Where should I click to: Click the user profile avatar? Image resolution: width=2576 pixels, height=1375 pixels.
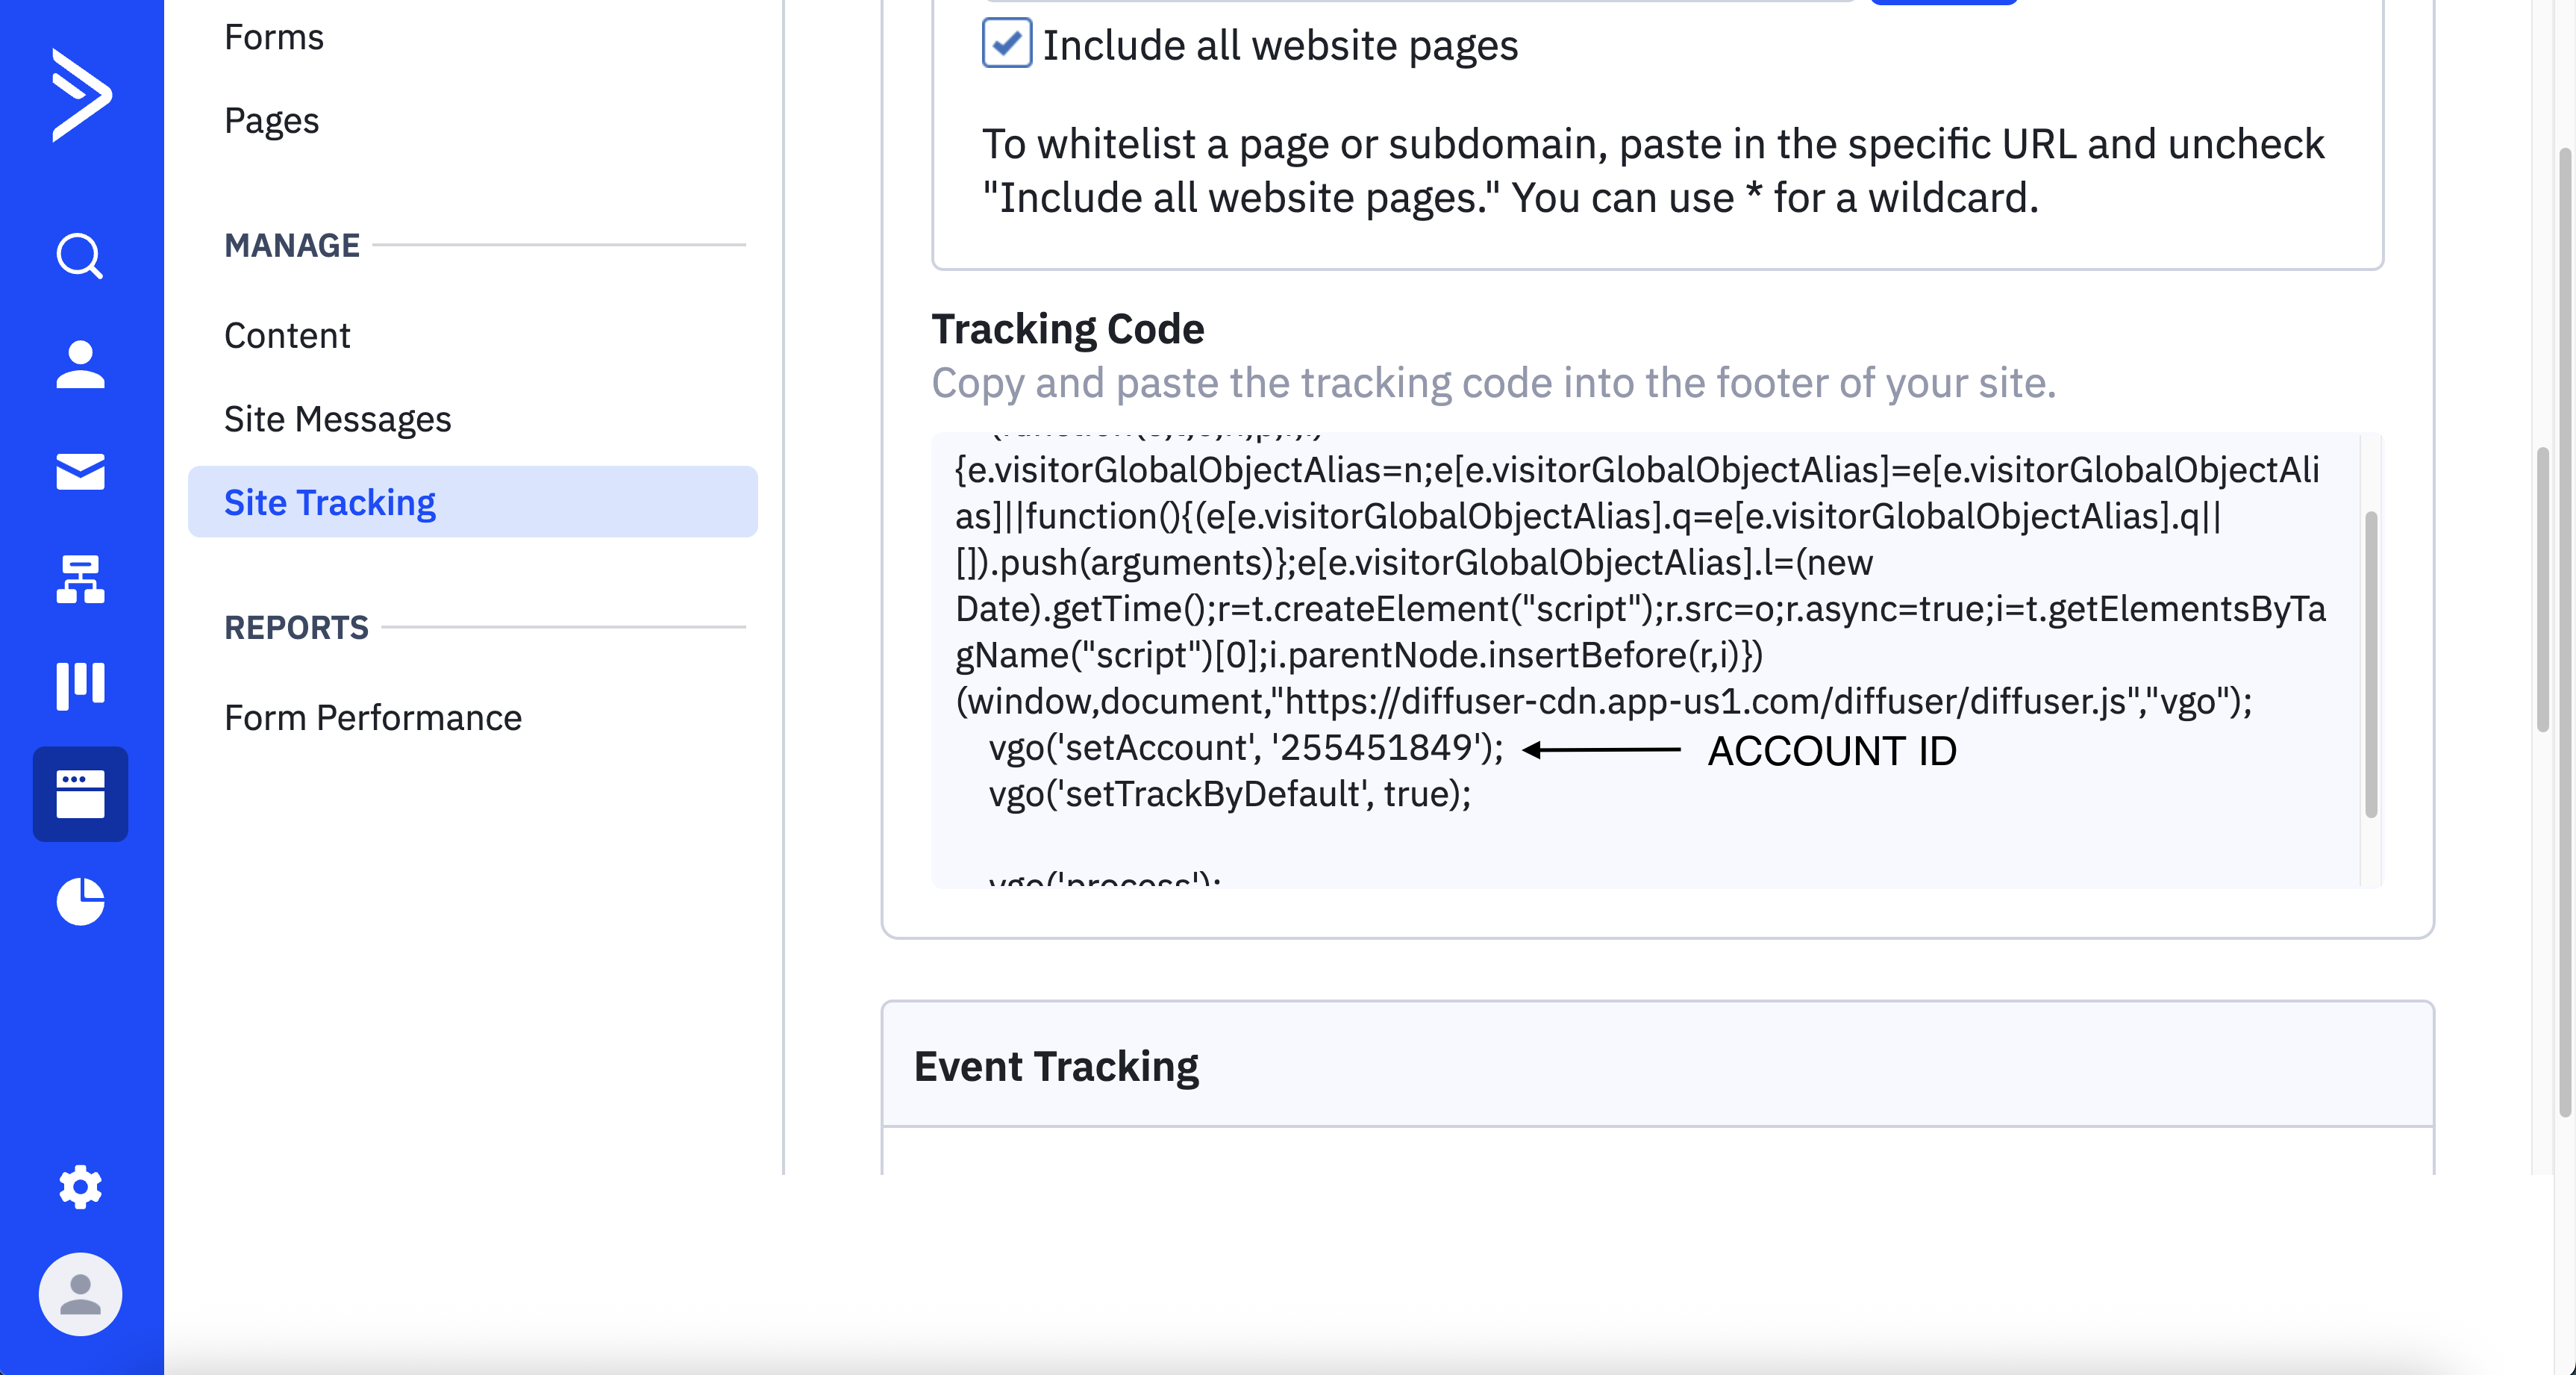(80, 1294)
